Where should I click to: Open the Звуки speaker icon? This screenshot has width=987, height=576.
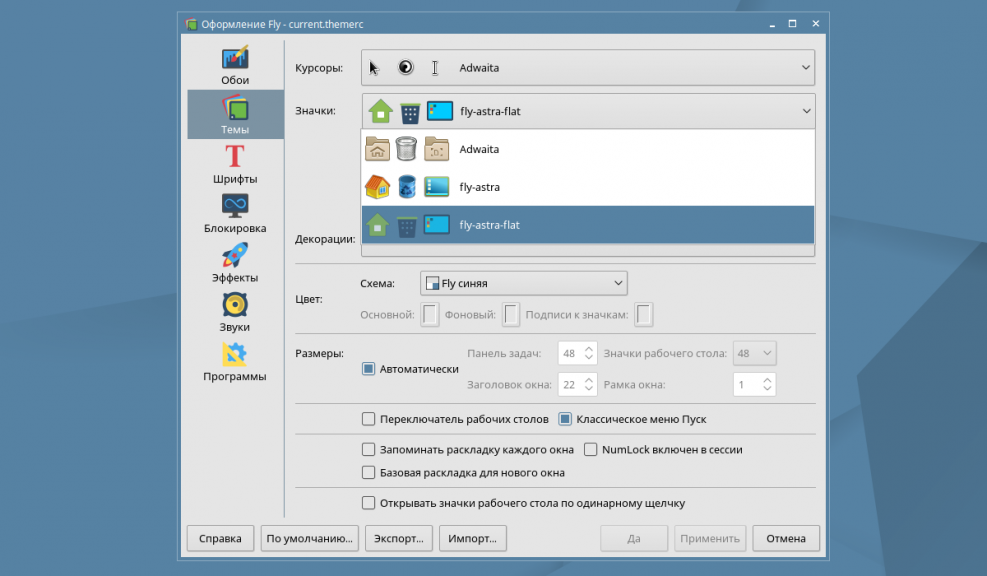click(x=235, y=305)
